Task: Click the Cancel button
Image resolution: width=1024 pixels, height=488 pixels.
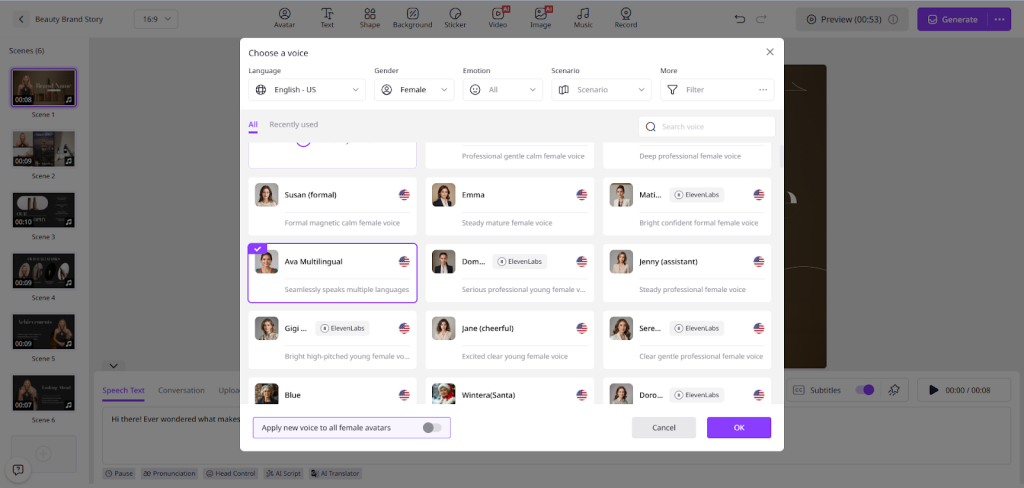Action: [x=663, y=428]
